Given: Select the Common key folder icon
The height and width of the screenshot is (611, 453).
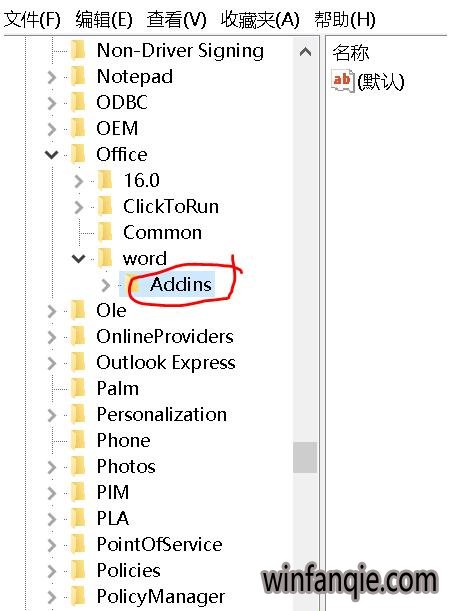Looking at the screenshot, I should tap(105, 233).
